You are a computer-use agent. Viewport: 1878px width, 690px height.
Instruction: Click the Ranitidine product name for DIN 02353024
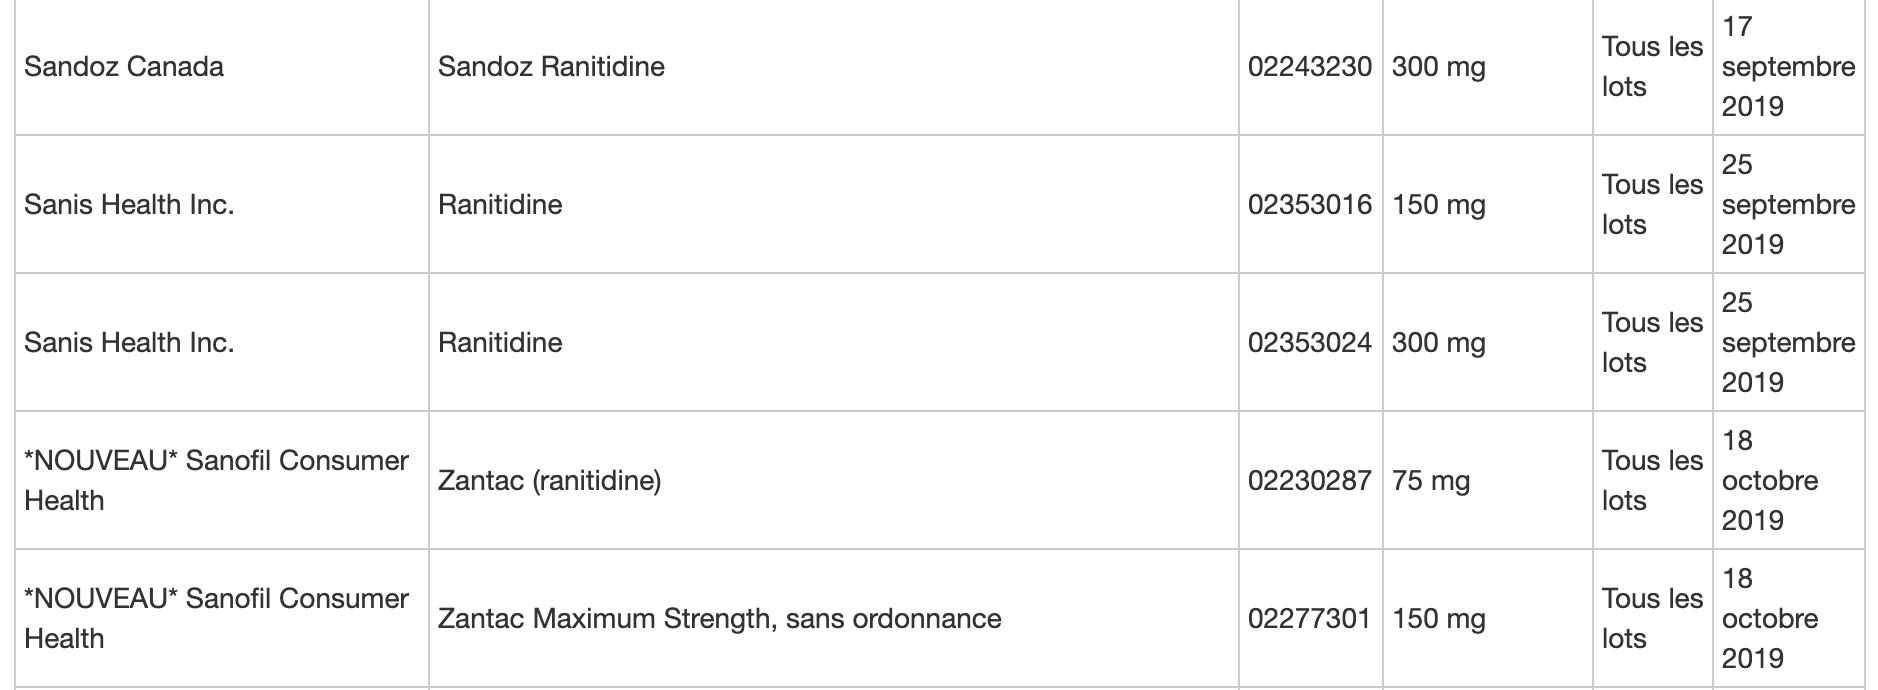500,343
